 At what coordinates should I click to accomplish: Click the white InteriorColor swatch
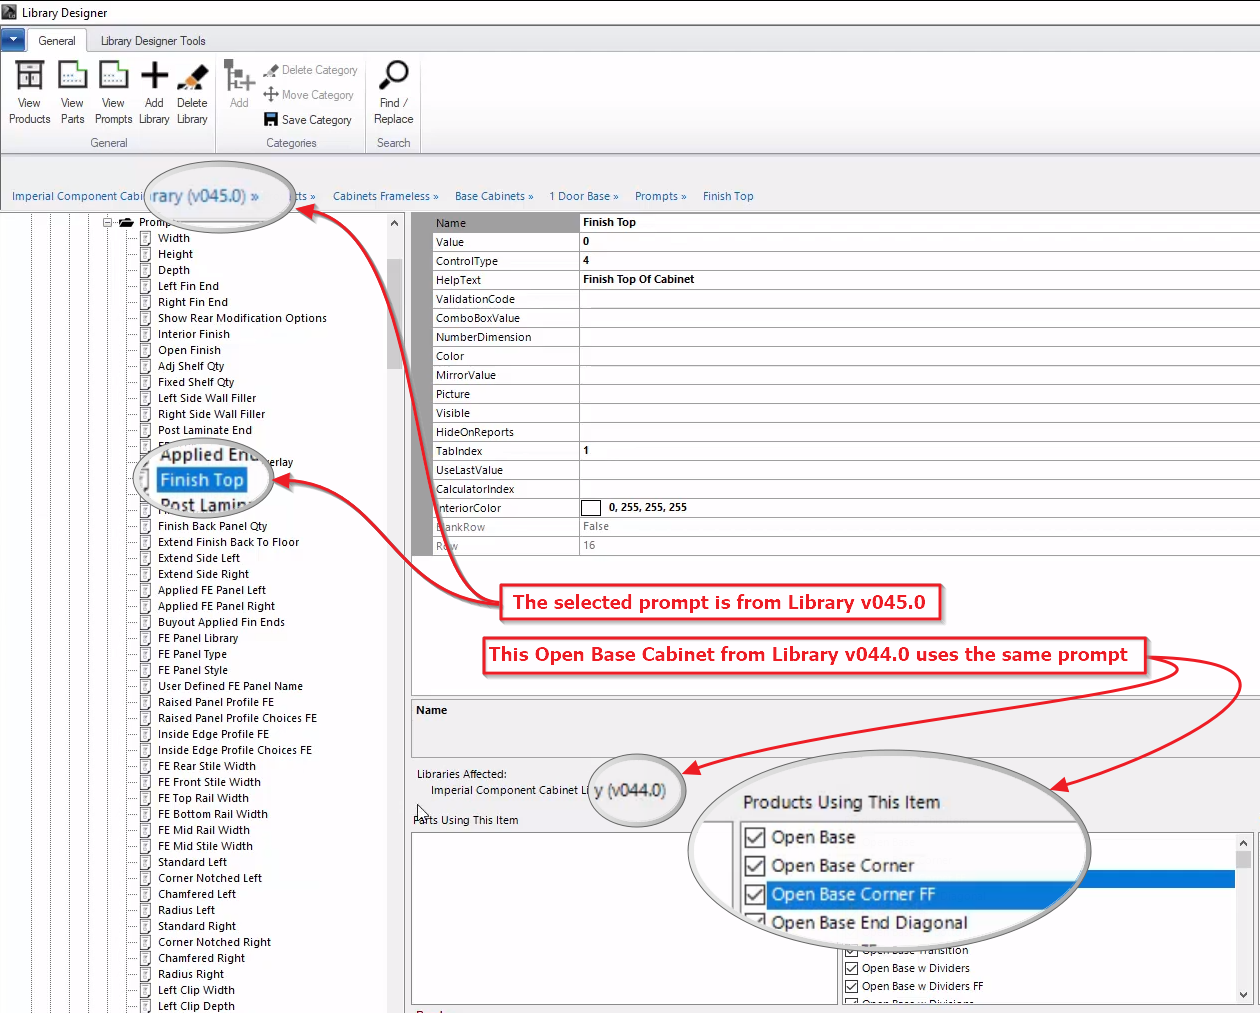coord(591,508)
